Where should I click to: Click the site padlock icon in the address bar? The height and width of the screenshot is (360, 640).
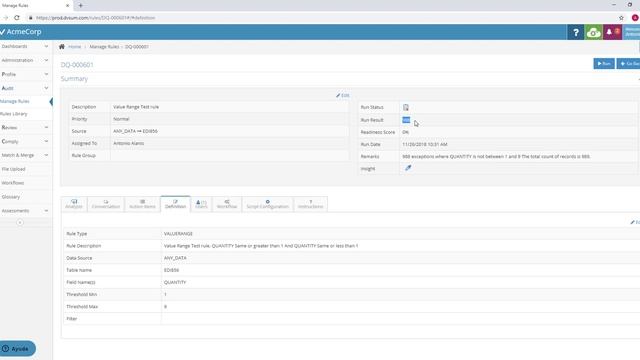point(30,18)
